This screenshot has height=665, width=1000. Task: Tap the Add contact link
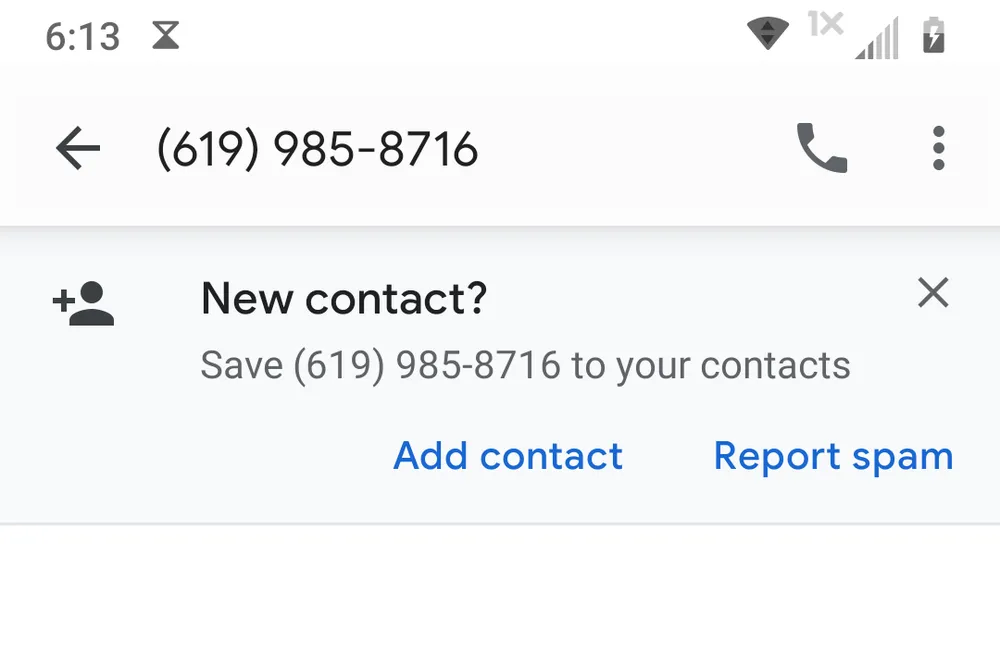(x=508, y=456)
